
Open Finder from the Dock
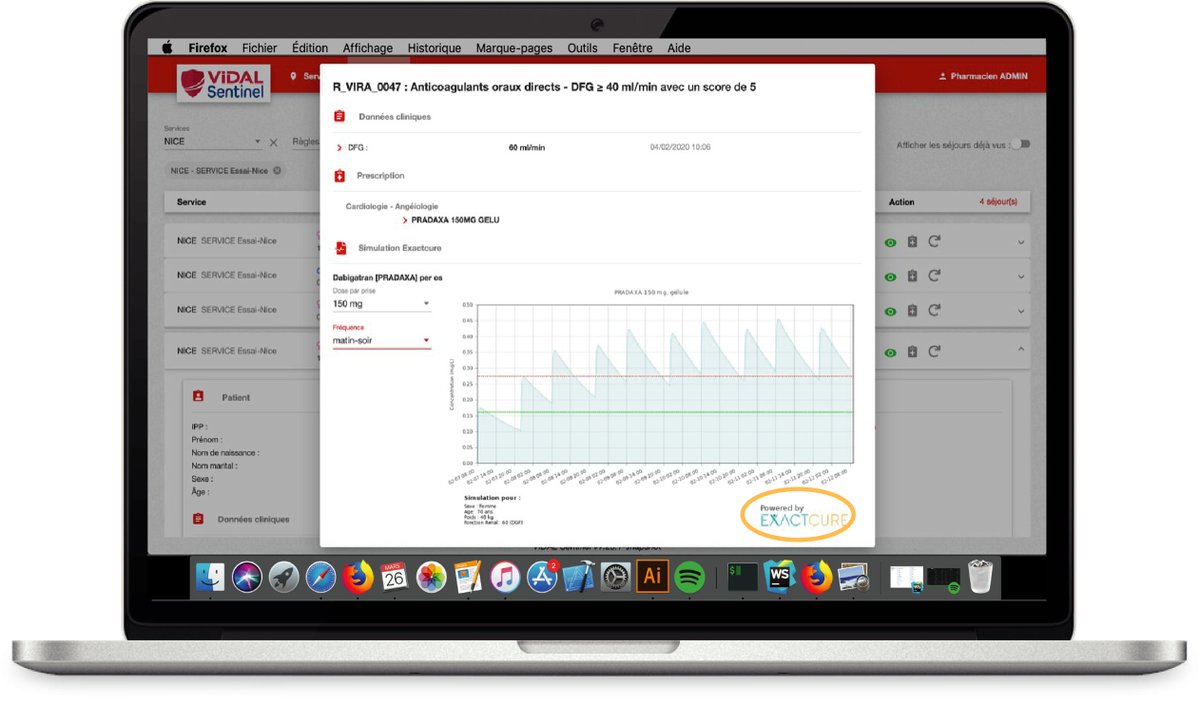click(211, 576)
